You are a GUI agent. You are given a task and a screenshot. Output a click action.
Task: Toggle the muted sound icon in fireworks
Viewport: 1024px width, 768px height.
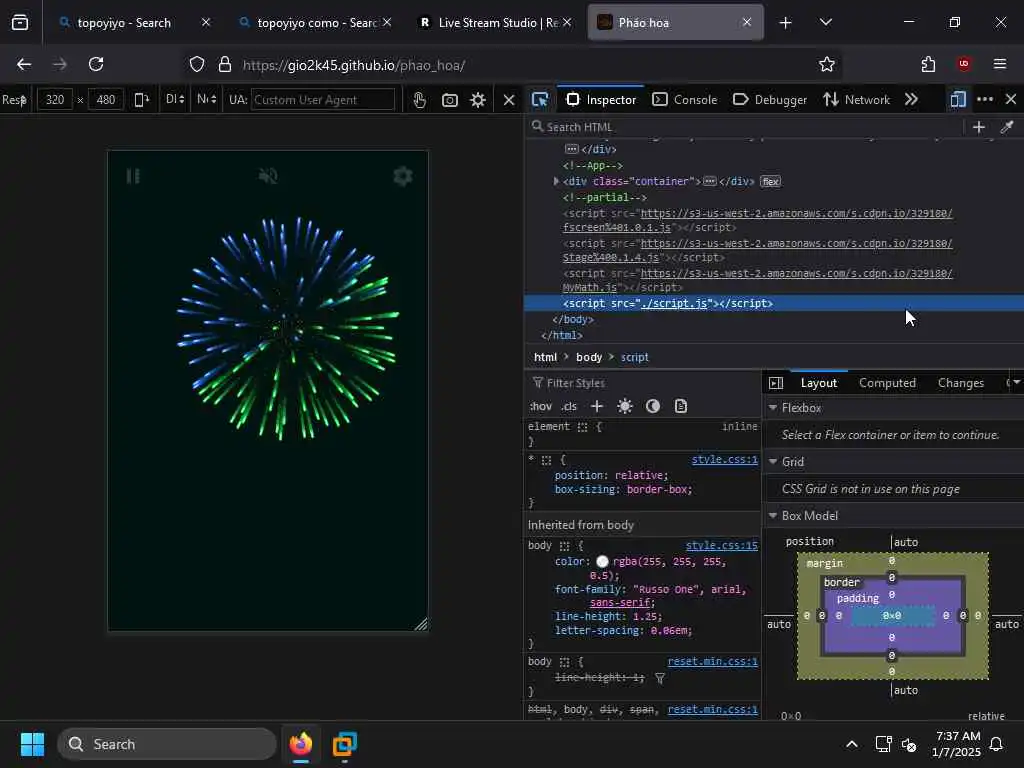tap(268, 176)
